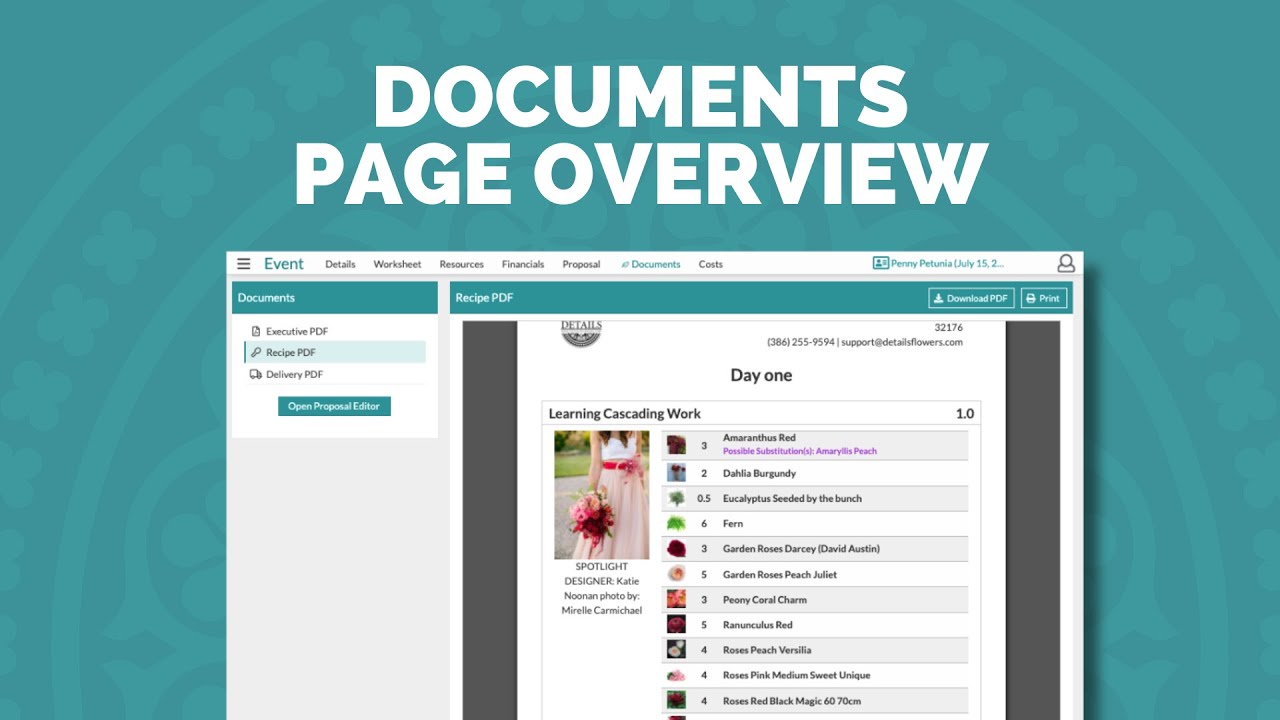Click the Amaranthus Red flower thumbnail
The image size is (1280, 720).
pos(677,445)
